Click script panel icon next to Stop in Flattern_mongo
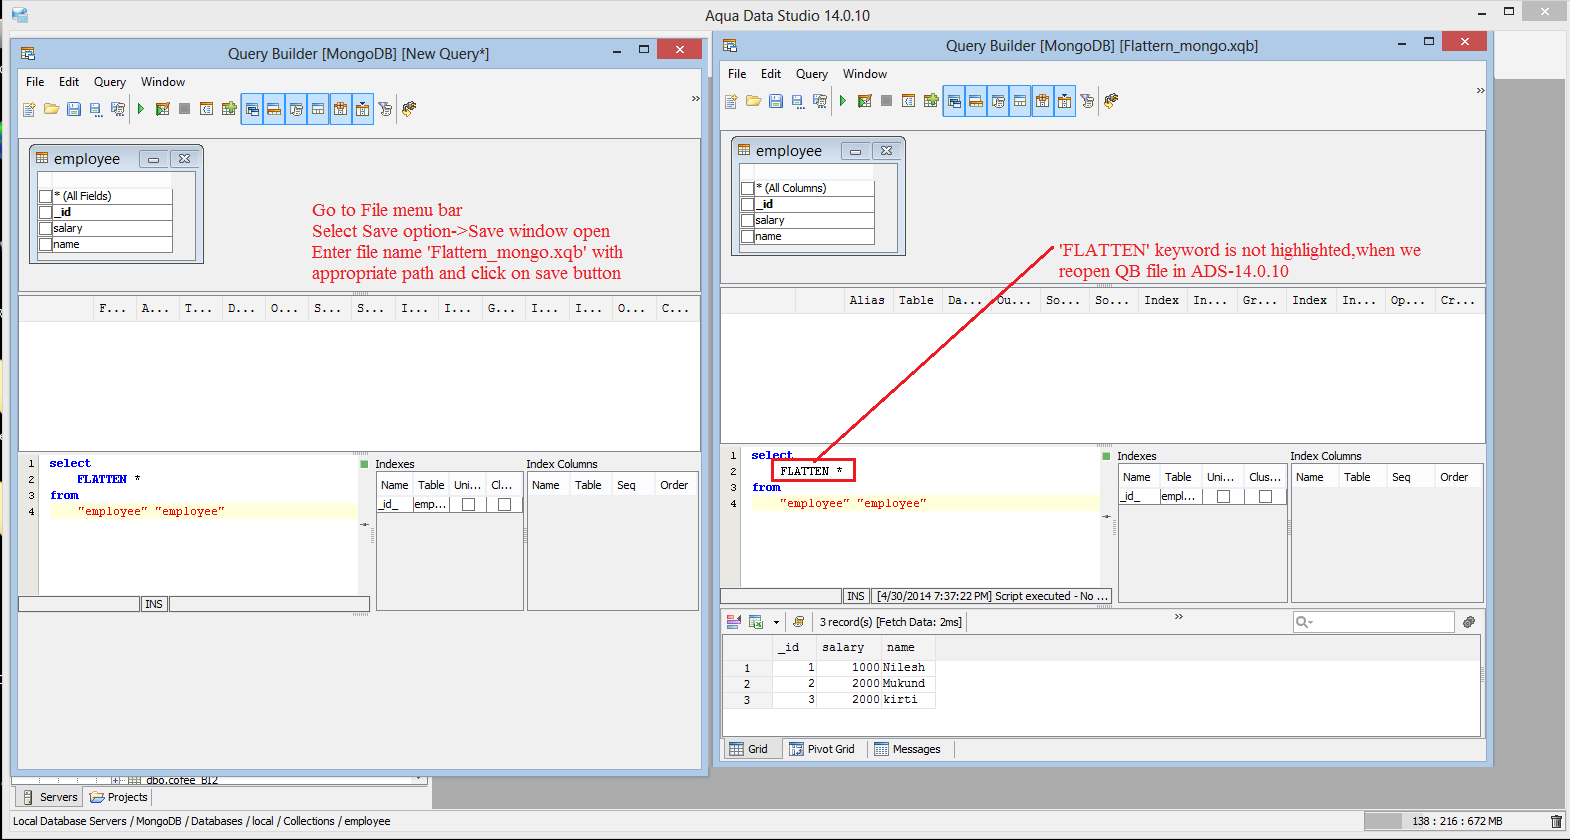The image size is (1570, 840). 908,101
